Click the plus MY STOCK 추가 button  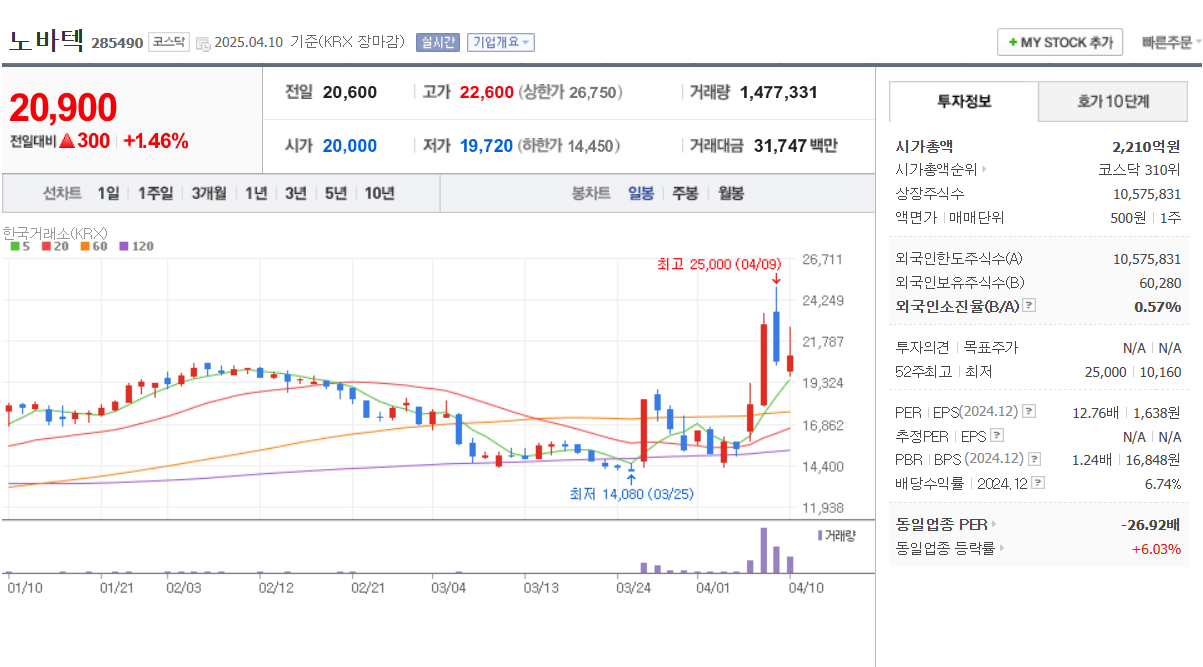tap(1060, 43)
